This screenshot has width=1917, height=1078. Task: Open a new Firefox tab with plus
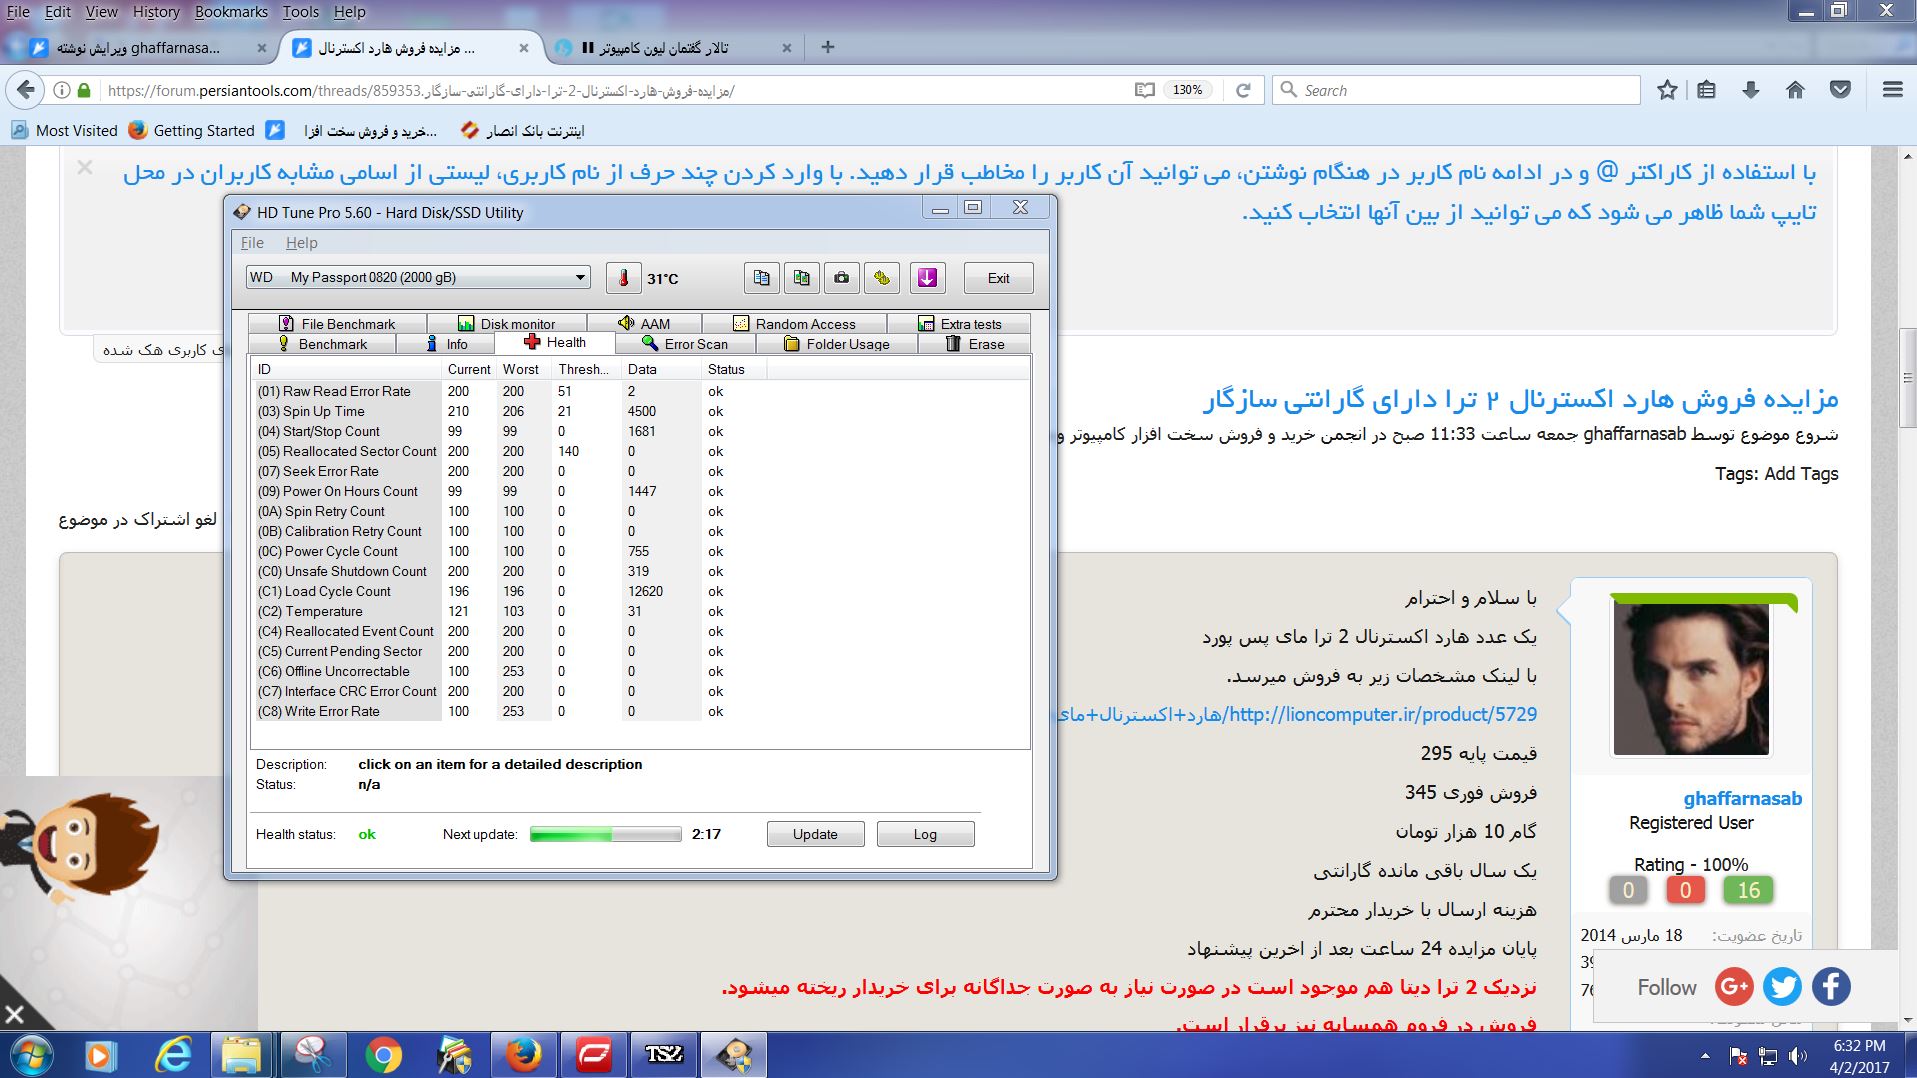point(827,47)
